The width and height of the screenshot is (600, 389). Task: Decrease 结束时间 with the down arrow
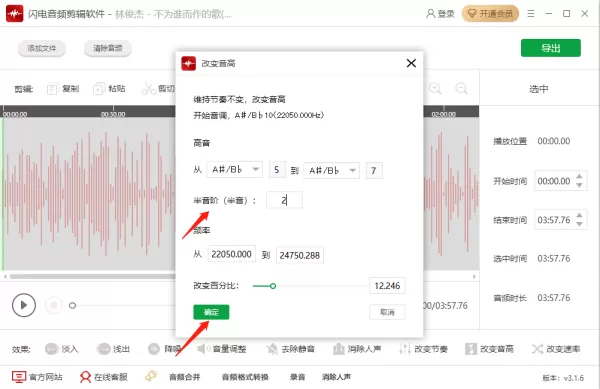point(579,225)
